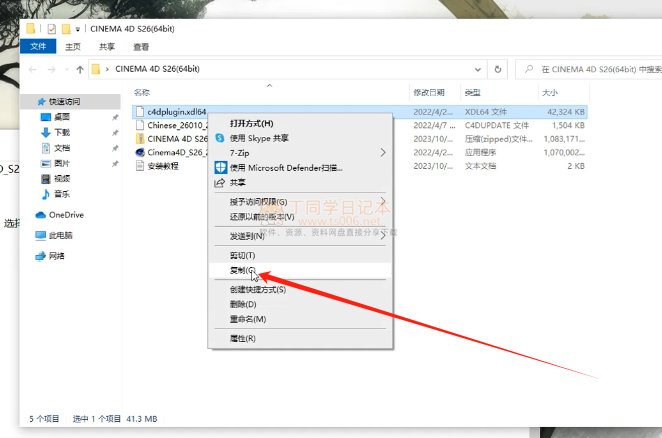
Task: Go up one folder level
Action: point(80,70)
